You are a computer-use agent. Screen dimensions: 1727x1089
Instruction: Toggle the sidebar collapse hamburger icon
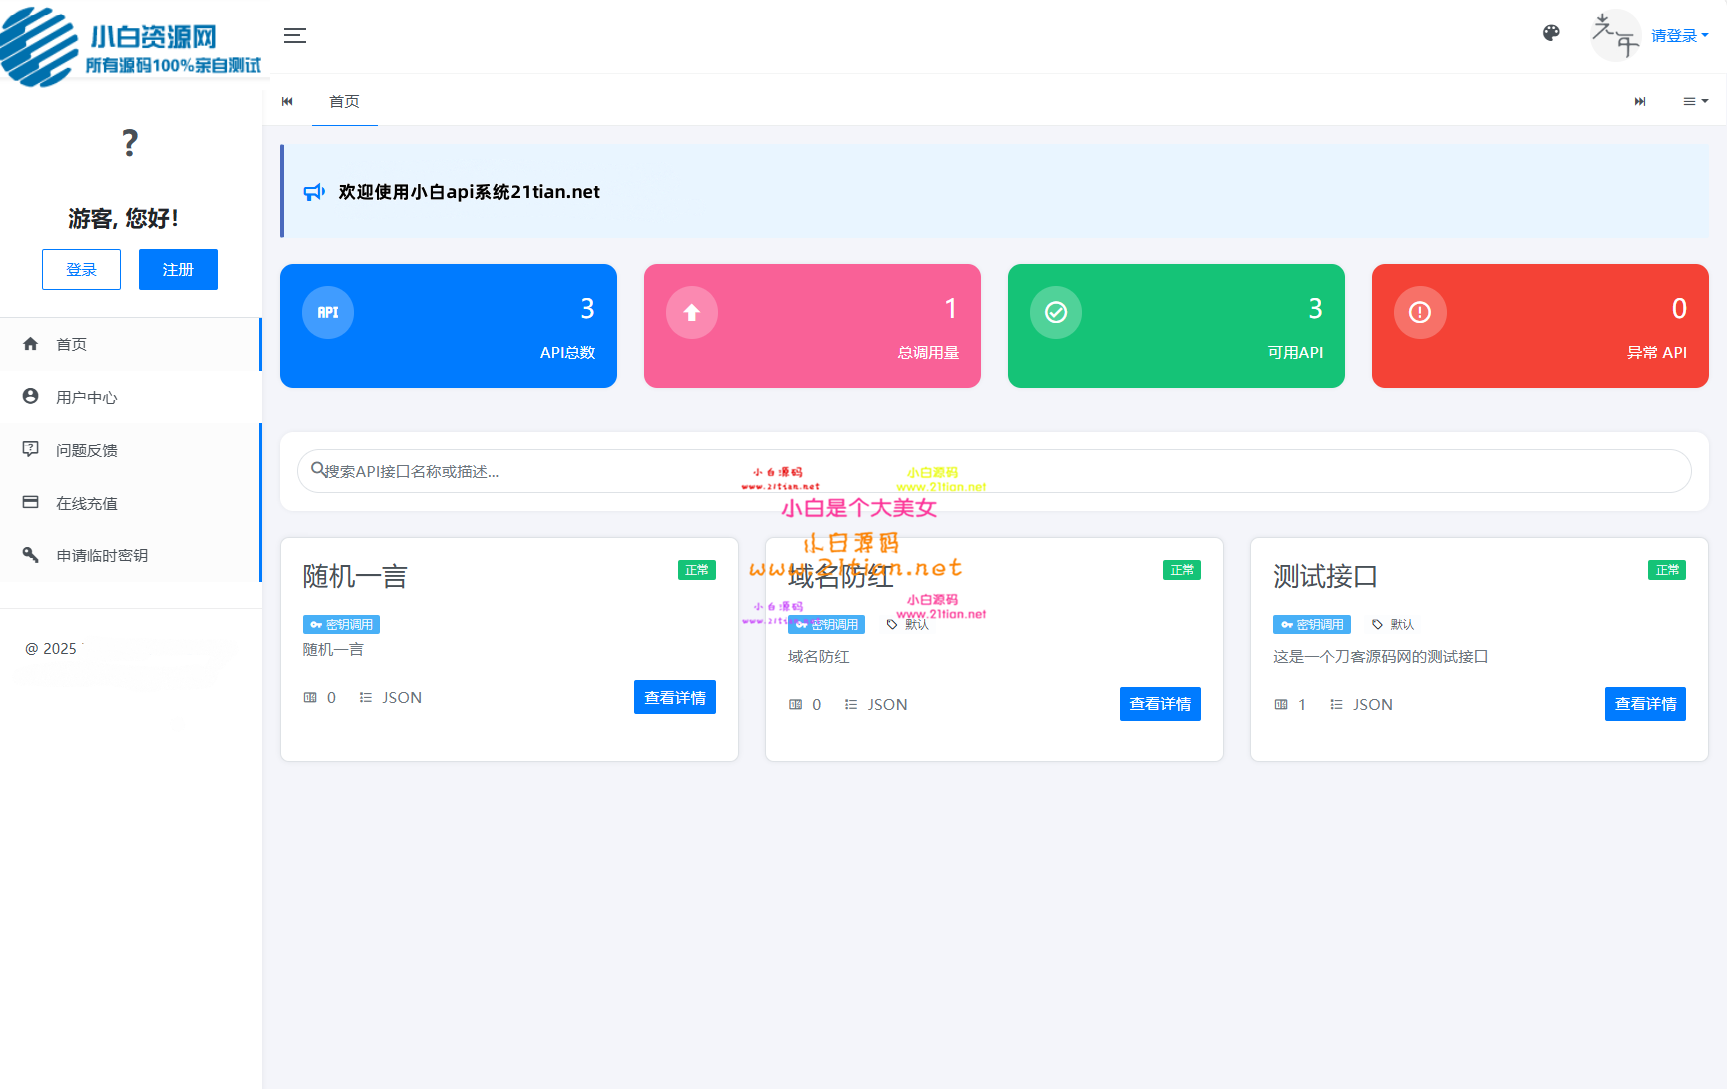pyautogui.click(x=294, y=36)
